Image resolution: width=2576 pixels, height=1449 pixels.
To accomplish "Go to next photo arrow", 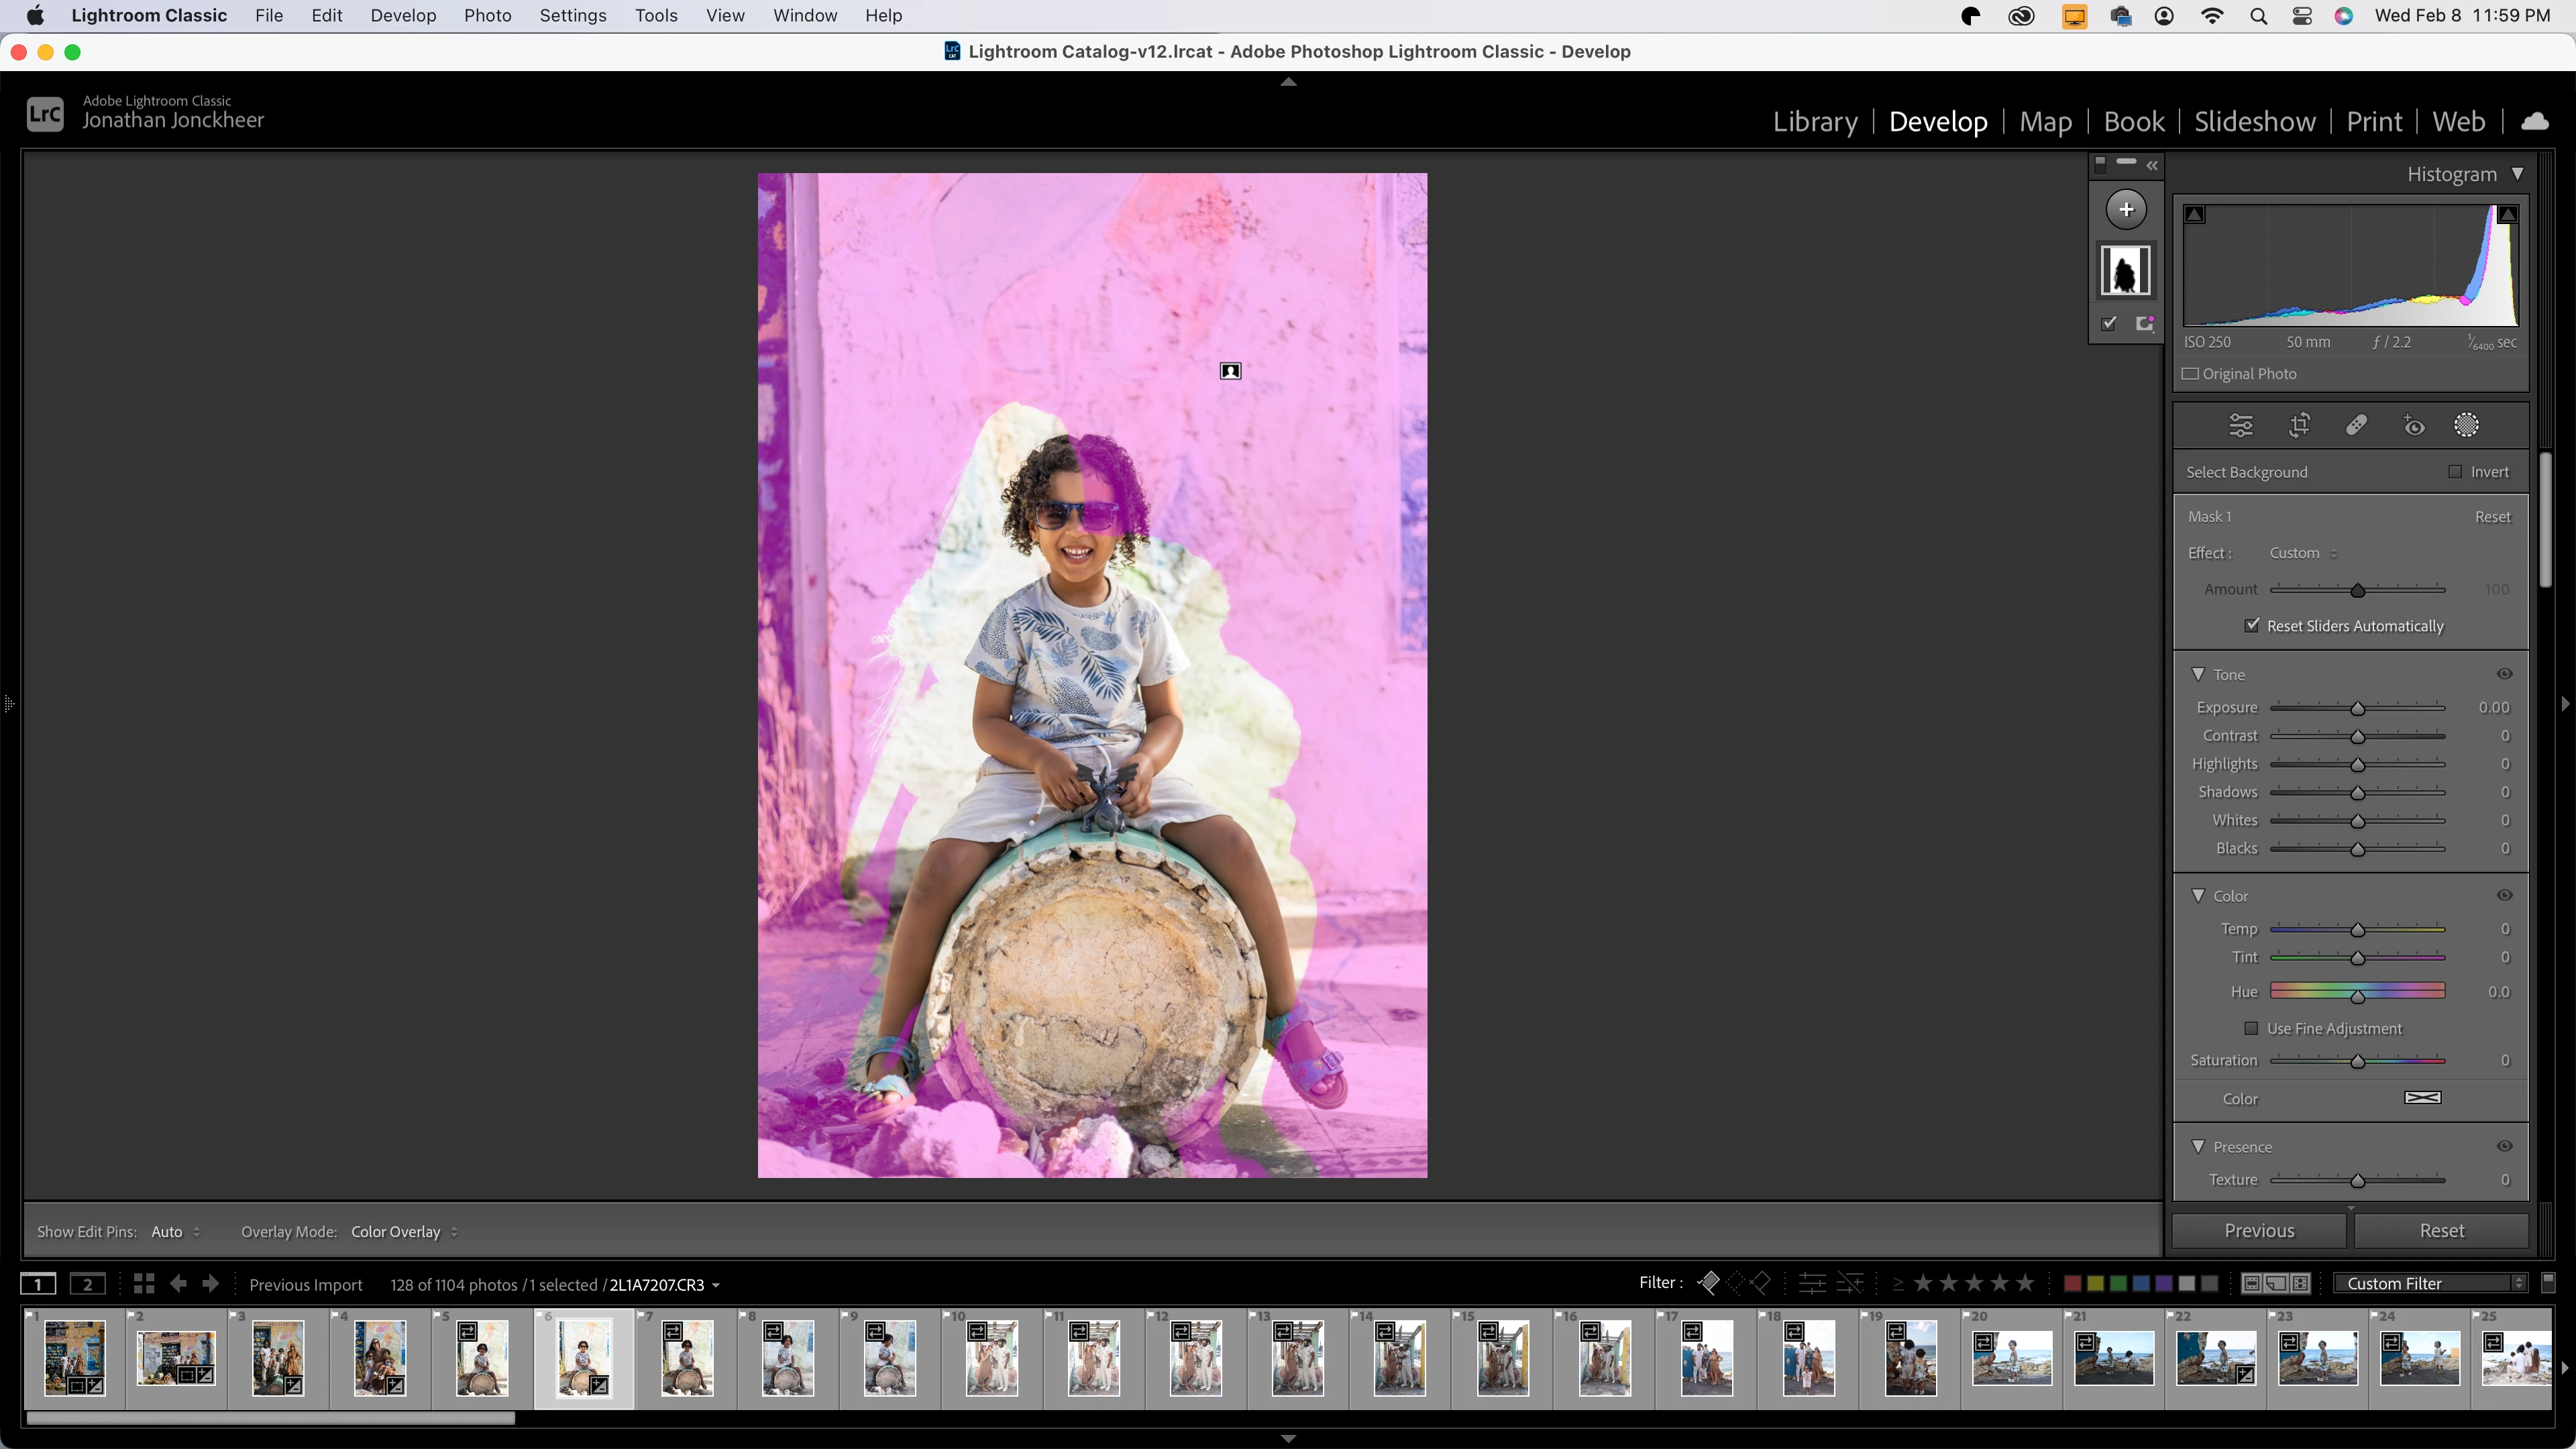I will [x=211, y=1284].
